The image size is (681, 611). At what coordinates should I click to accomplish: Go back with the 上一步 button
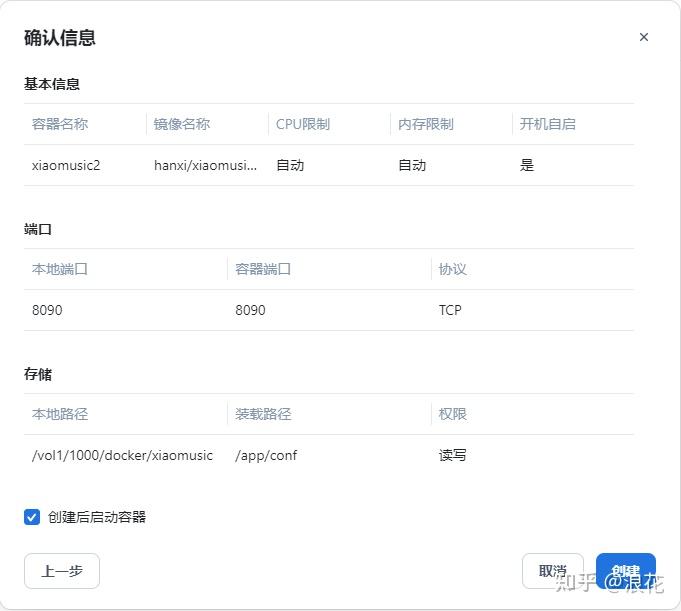point(62,571)
